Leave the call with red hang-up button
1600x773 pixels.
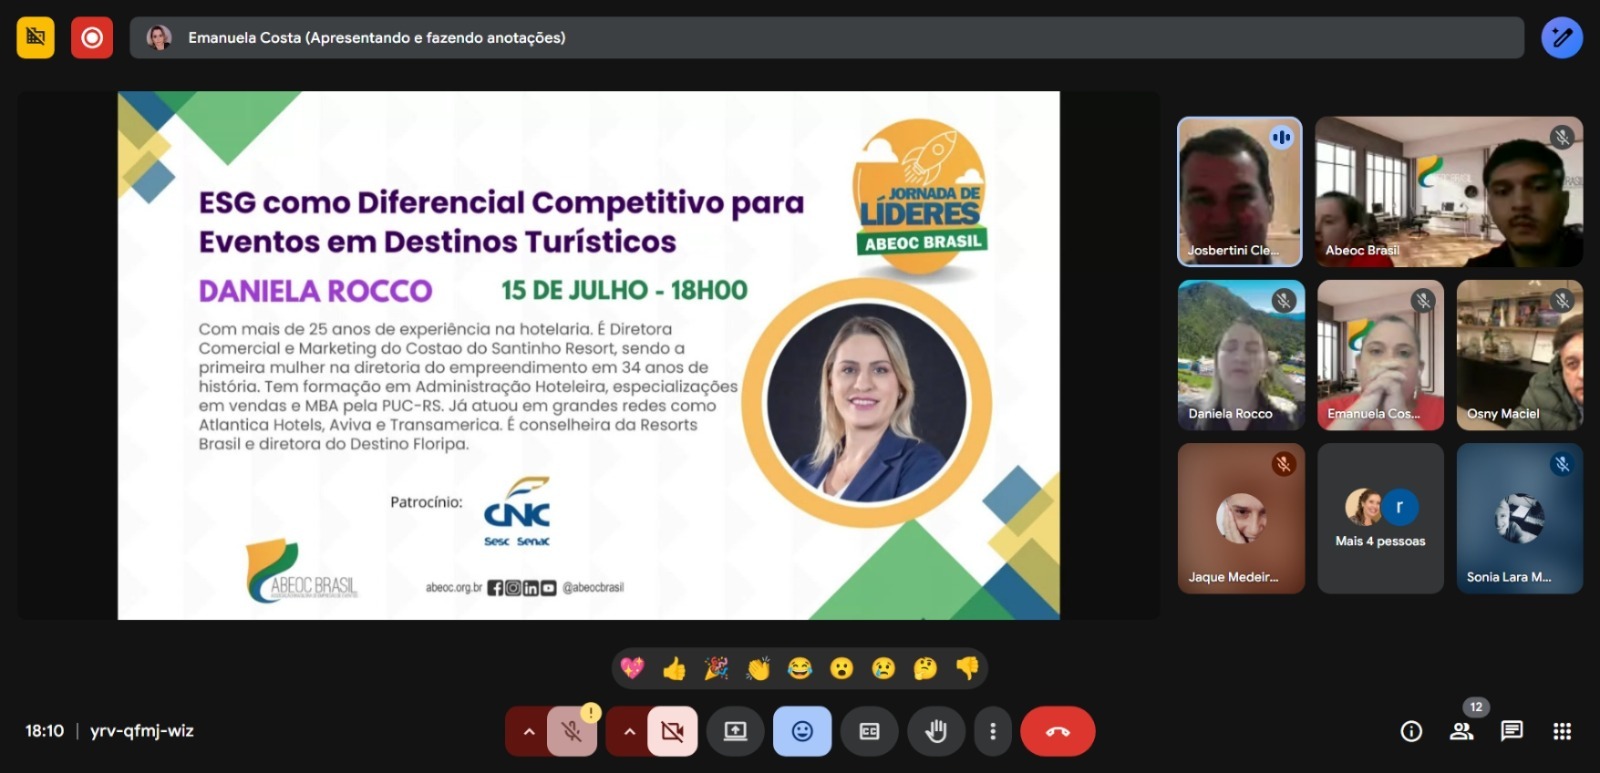[1058, 732]
